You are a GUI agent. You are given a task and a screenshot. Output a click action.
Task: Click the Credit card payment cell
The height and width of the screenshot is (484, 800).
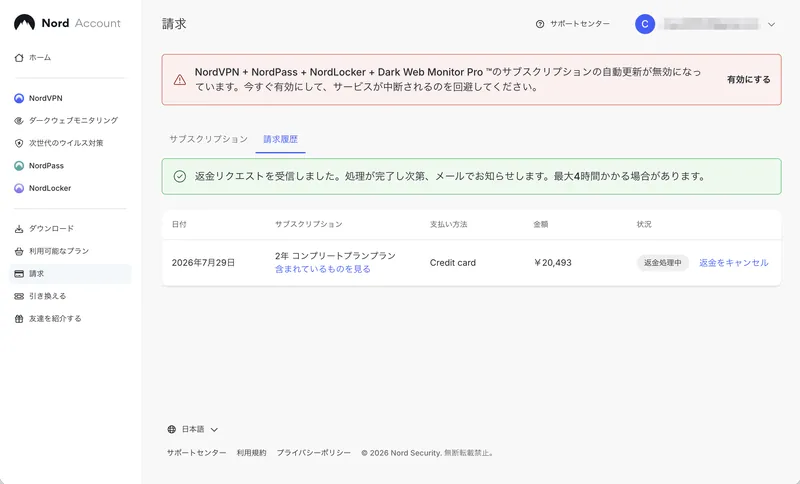click(x=453, y=263)
